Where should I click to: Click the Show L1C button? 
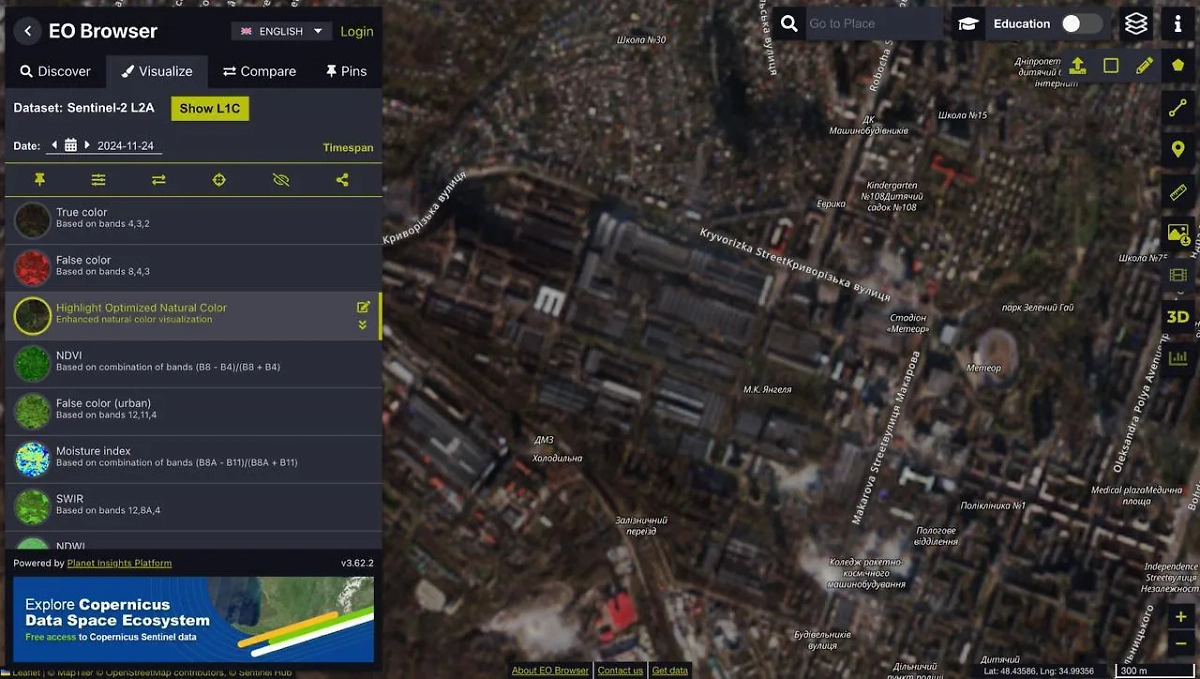209,108
